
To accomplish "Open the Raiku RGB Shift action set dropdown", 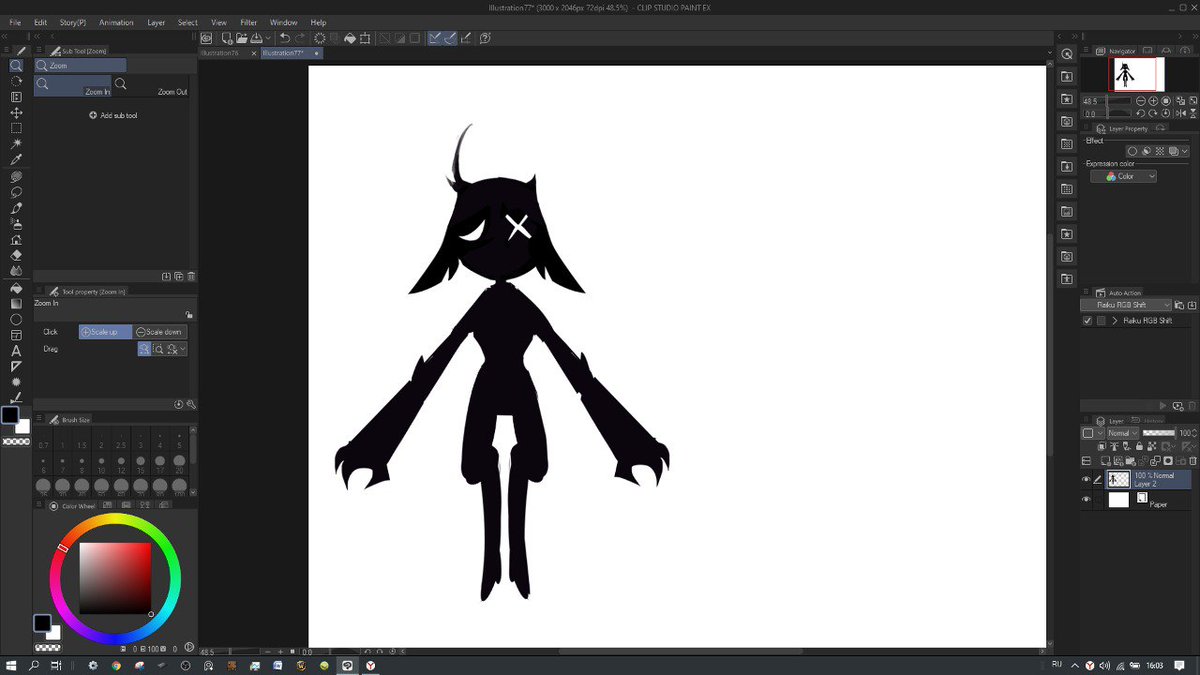I will coord(1126,304).
